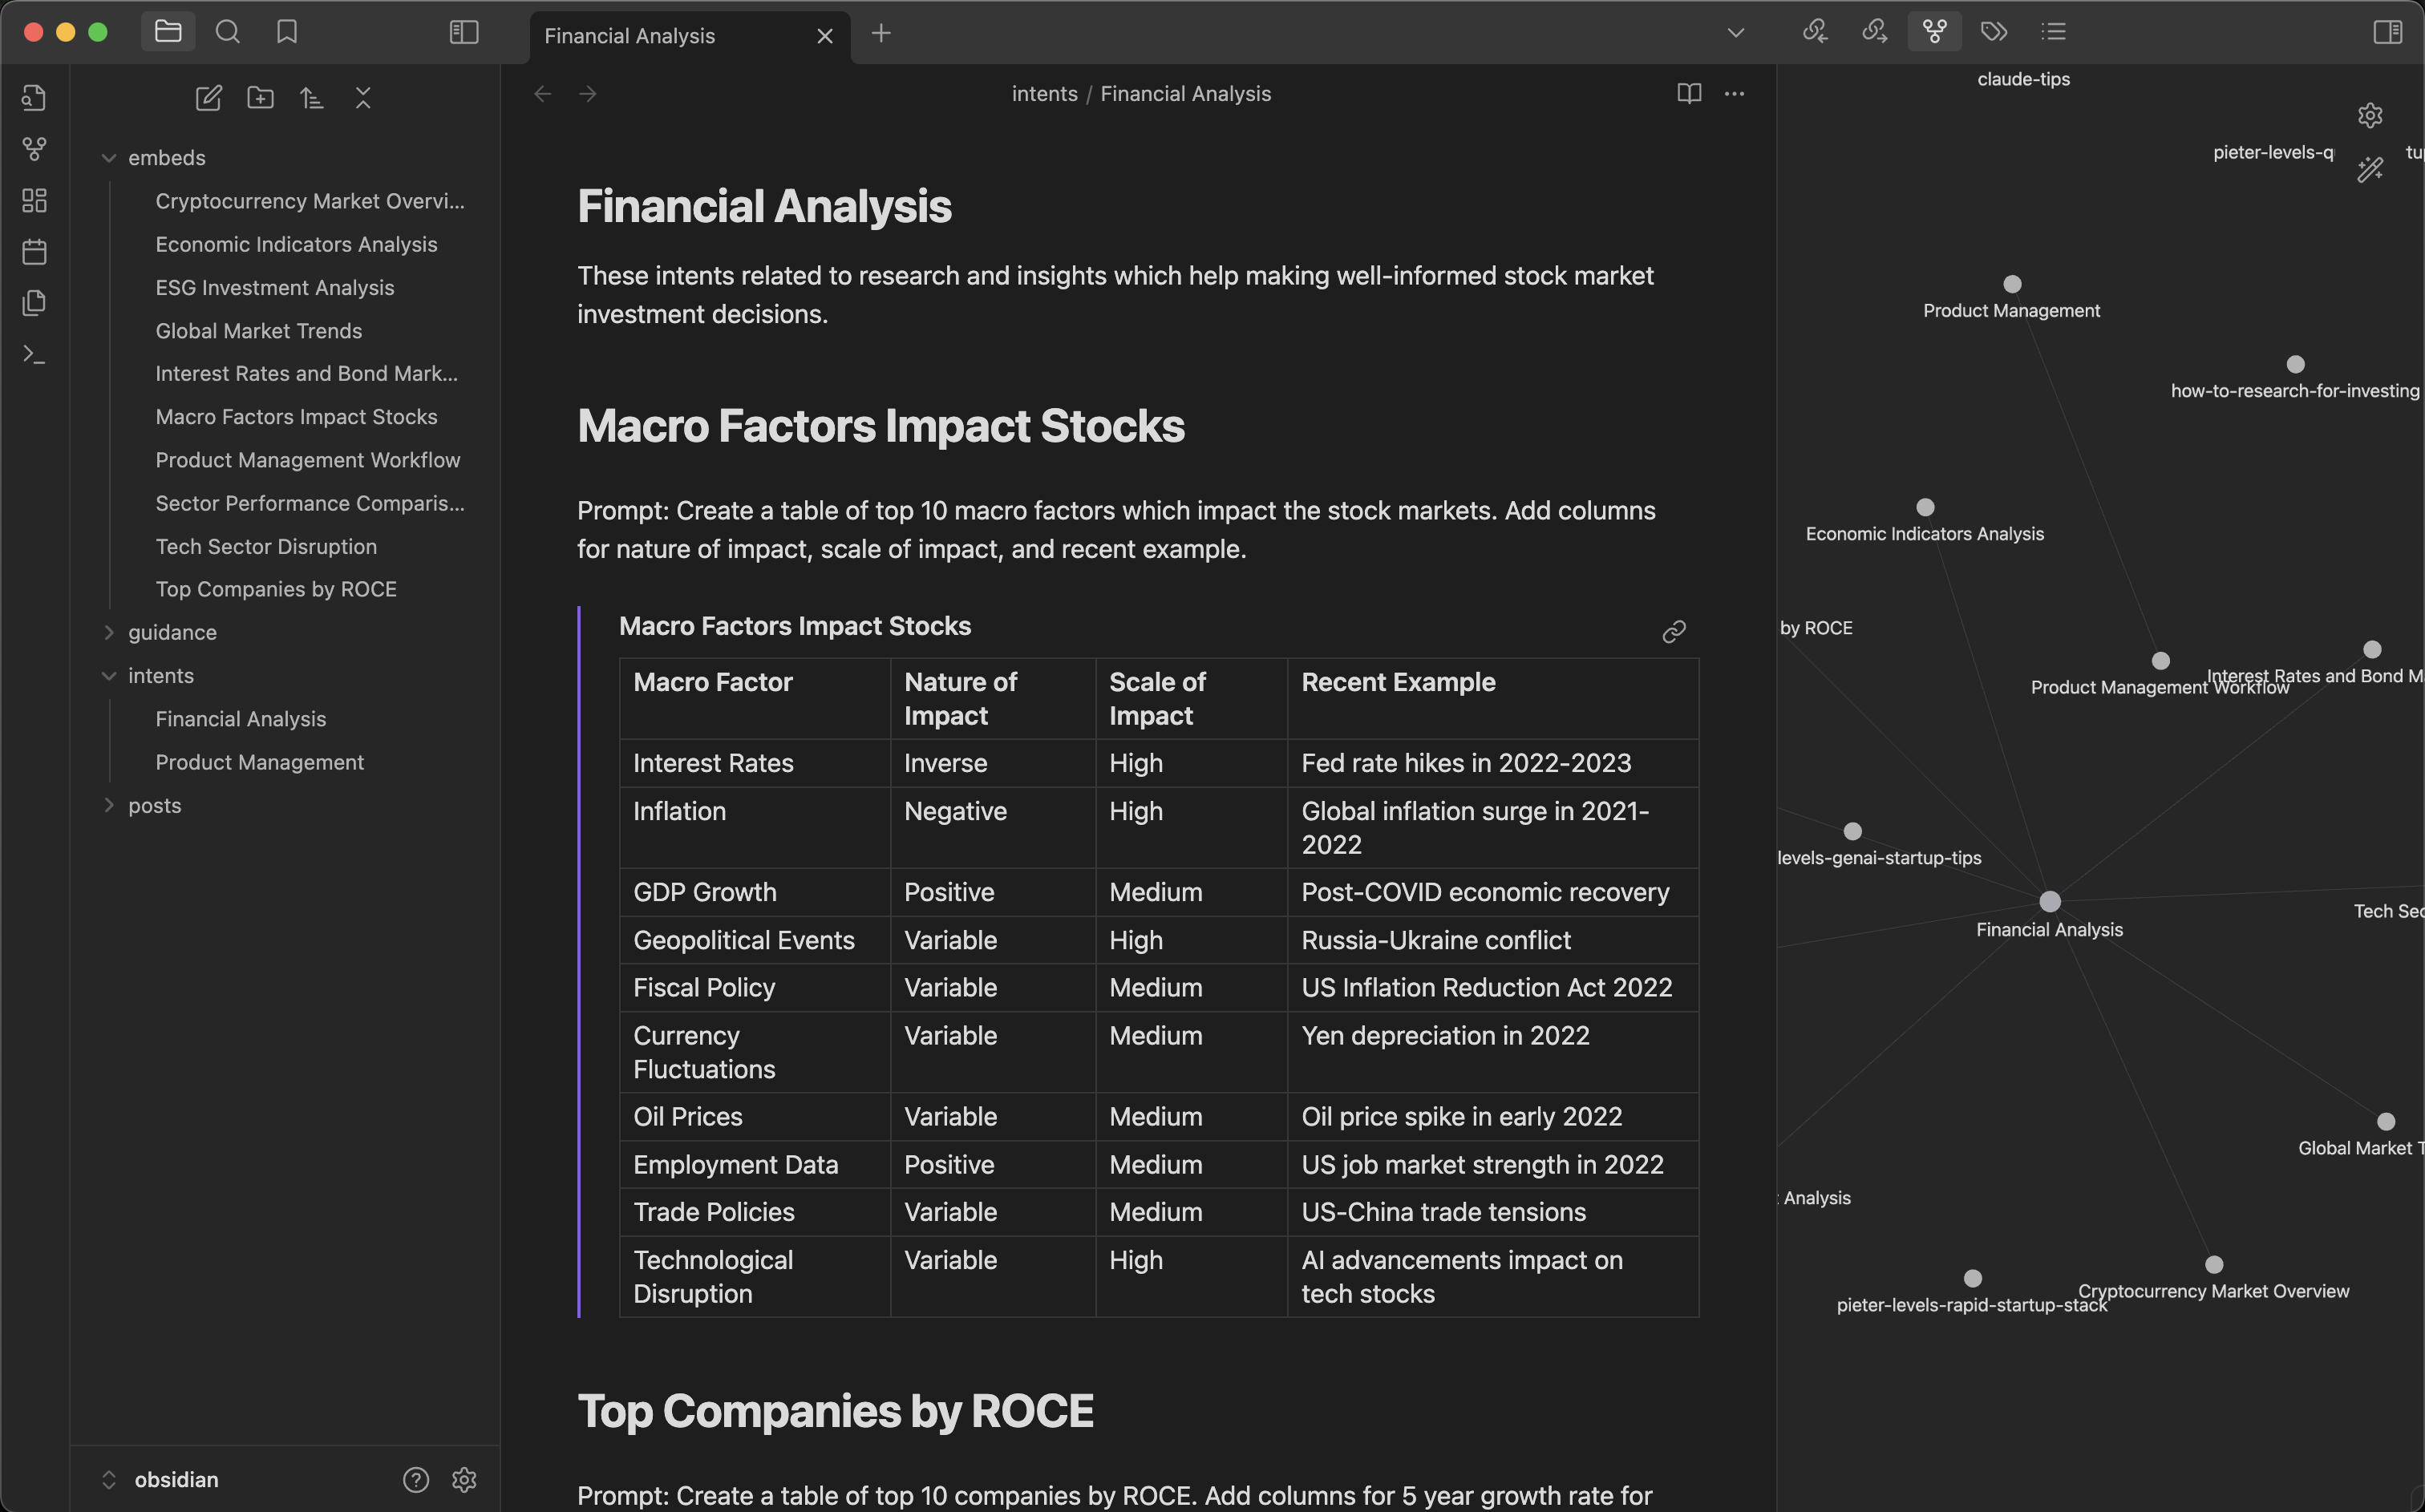Collapse all folders in the explorer
Image resolution: width=2425 pixels, height=1512 pixels.
coord(363,97)
